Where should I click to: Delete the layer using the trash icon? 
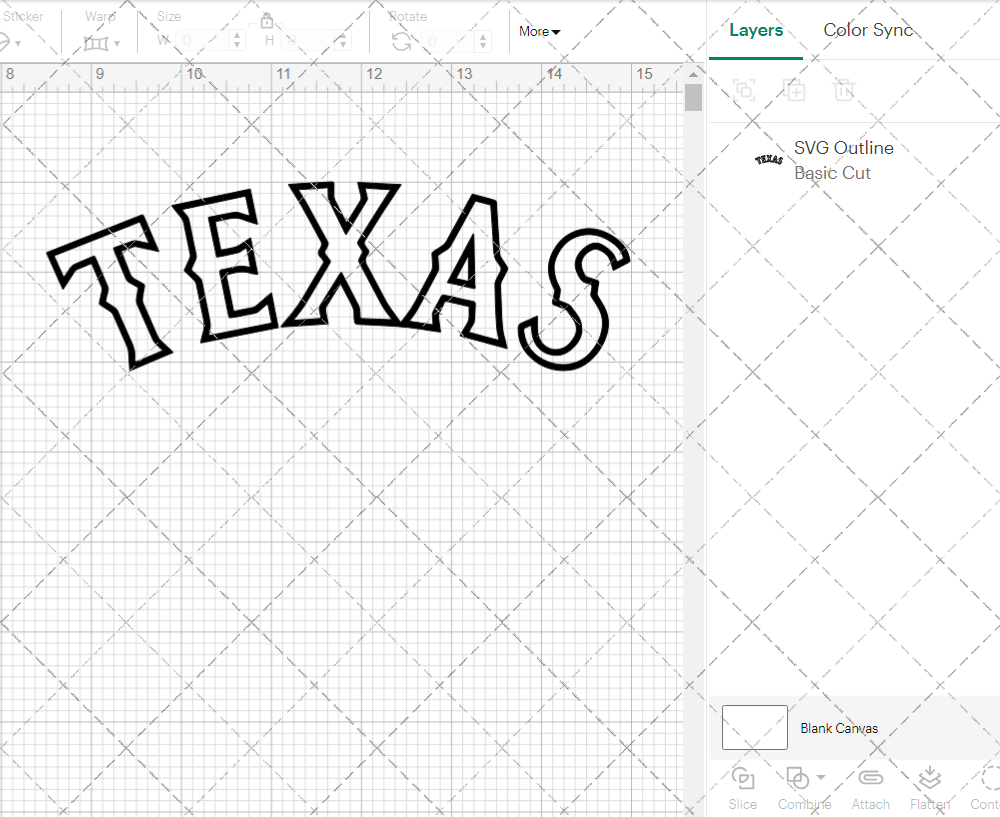(844, 90)
